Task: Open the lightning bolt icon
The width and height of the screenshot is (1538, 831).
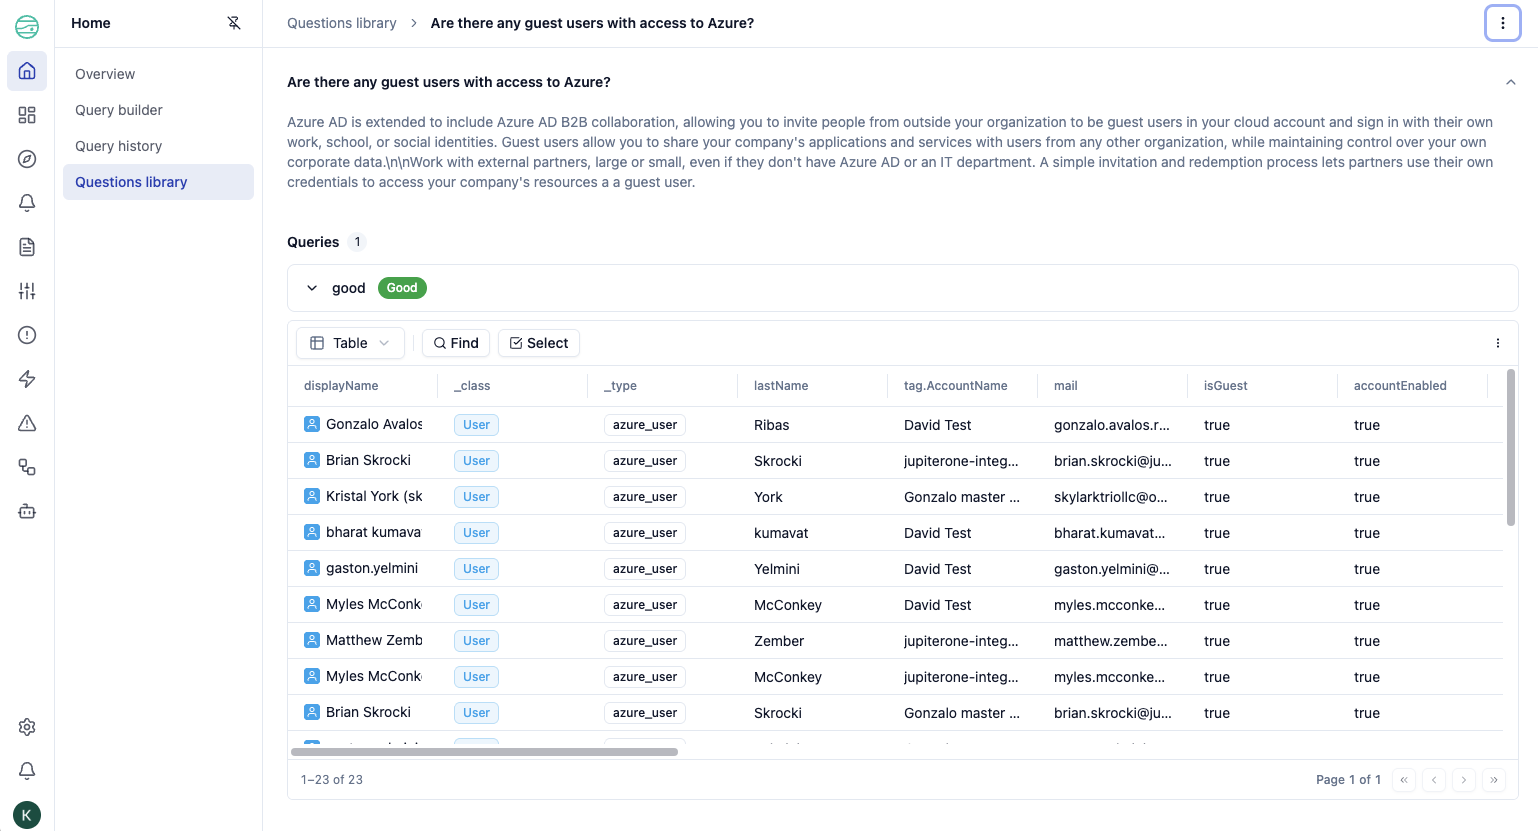Action: pyautogui.click(x=27, y=379)
